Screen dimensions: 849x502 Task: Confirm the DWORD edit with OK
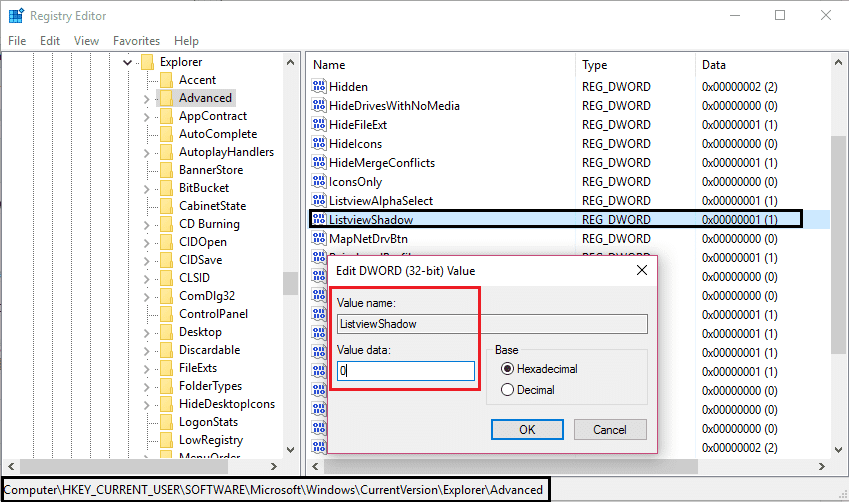point(527,429)
